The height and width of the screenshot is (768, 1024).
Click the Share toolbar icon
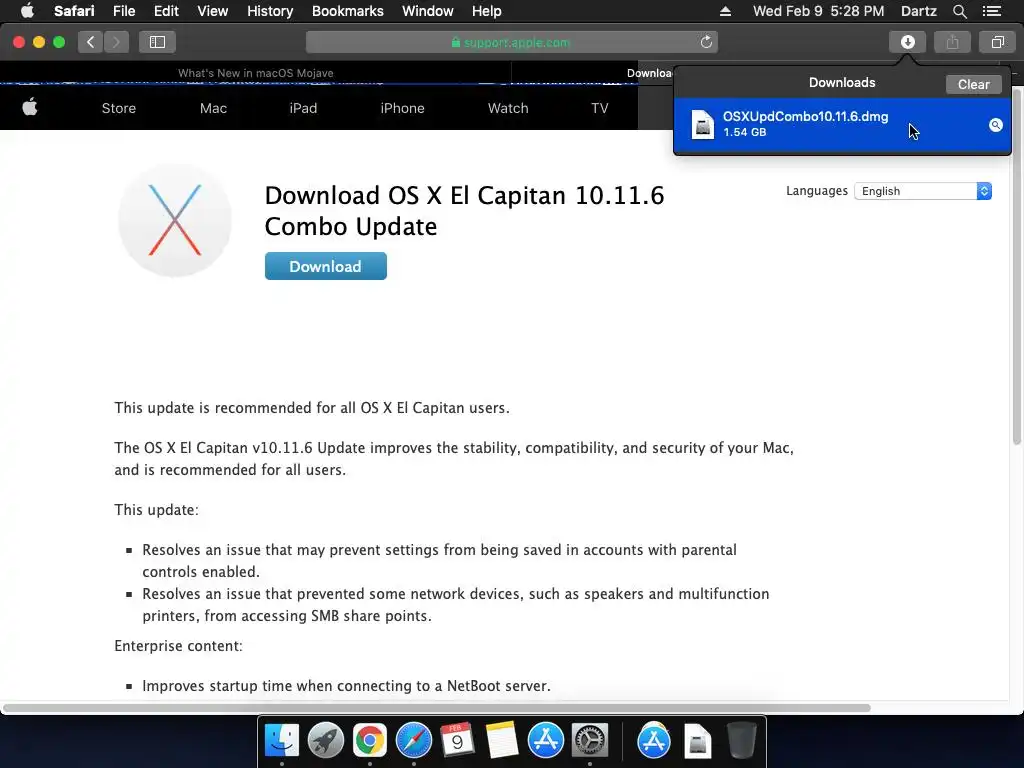[952, 42]
